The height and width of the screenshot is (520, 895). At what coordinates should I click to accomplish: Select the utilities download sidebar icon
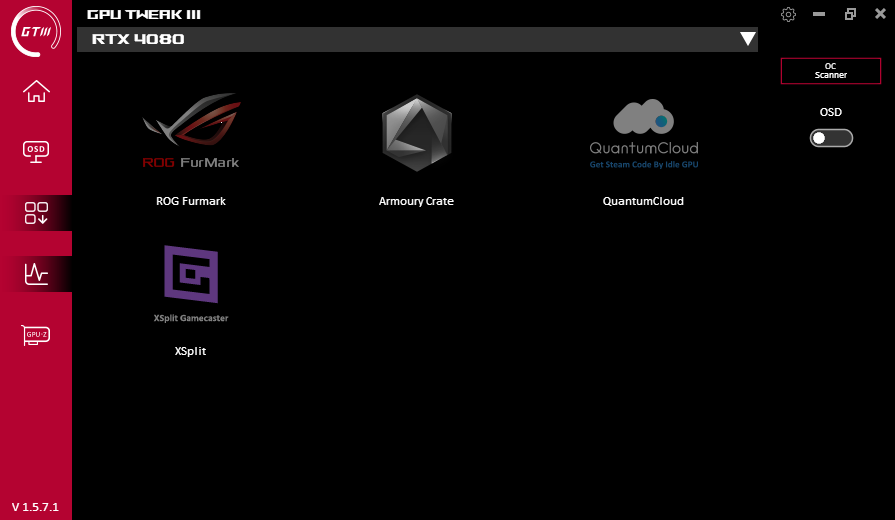click(x=36, y=213)
